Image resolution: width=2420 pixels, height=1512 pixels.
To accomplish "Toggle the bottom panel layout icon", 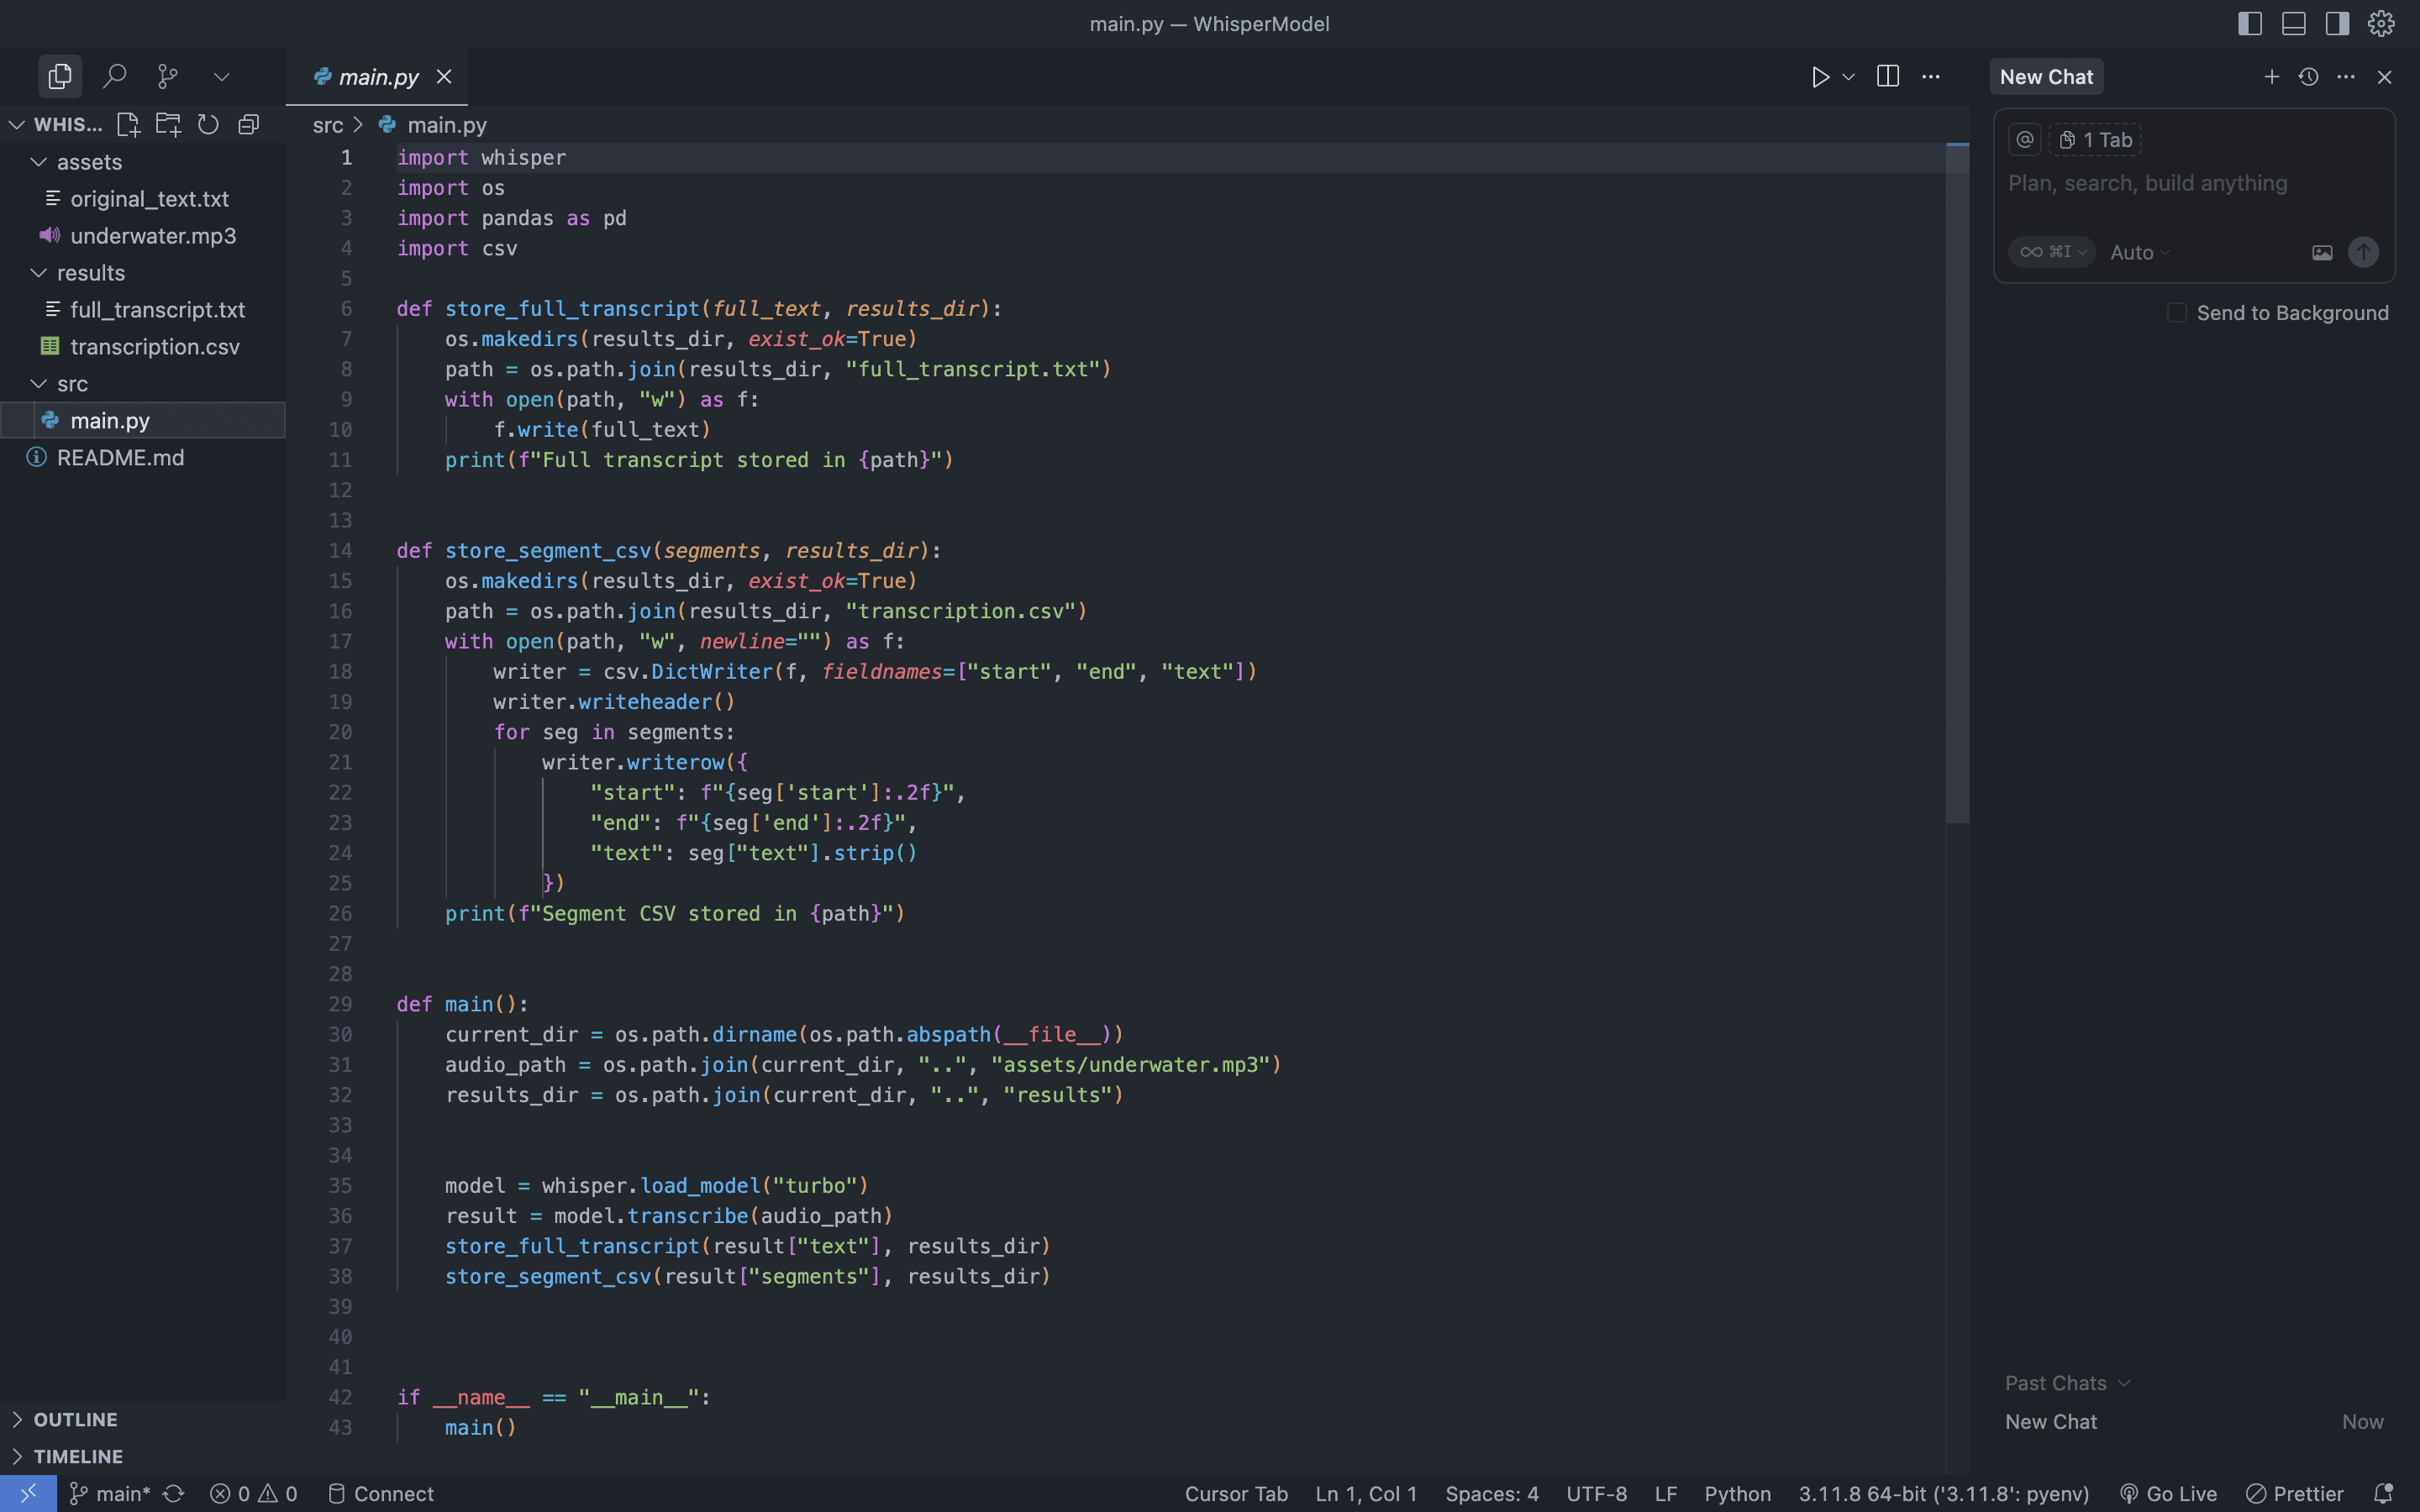I will (2293, 24).
